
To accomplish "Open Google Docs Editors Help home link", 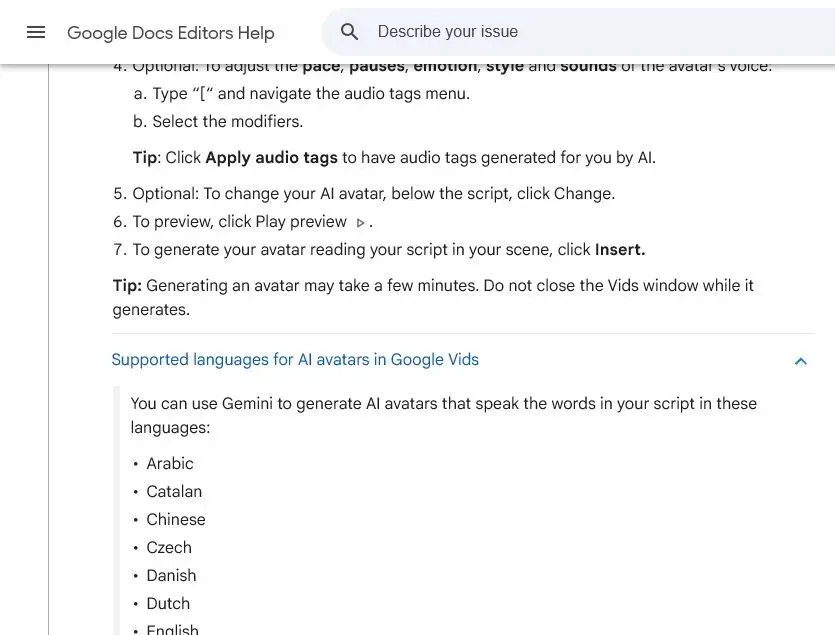I will pos(170,32).
